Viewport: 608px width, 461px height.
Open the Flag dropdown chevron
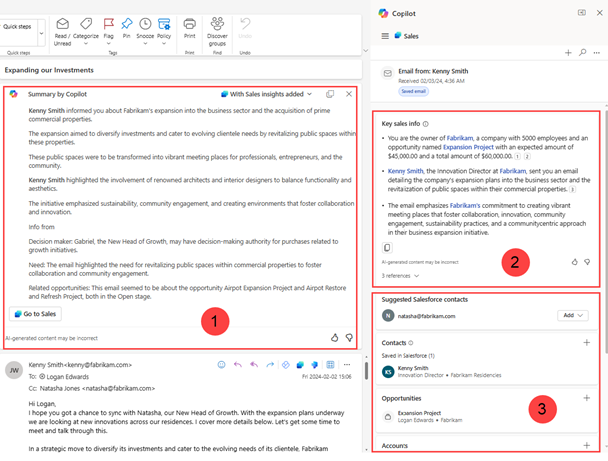109,43
